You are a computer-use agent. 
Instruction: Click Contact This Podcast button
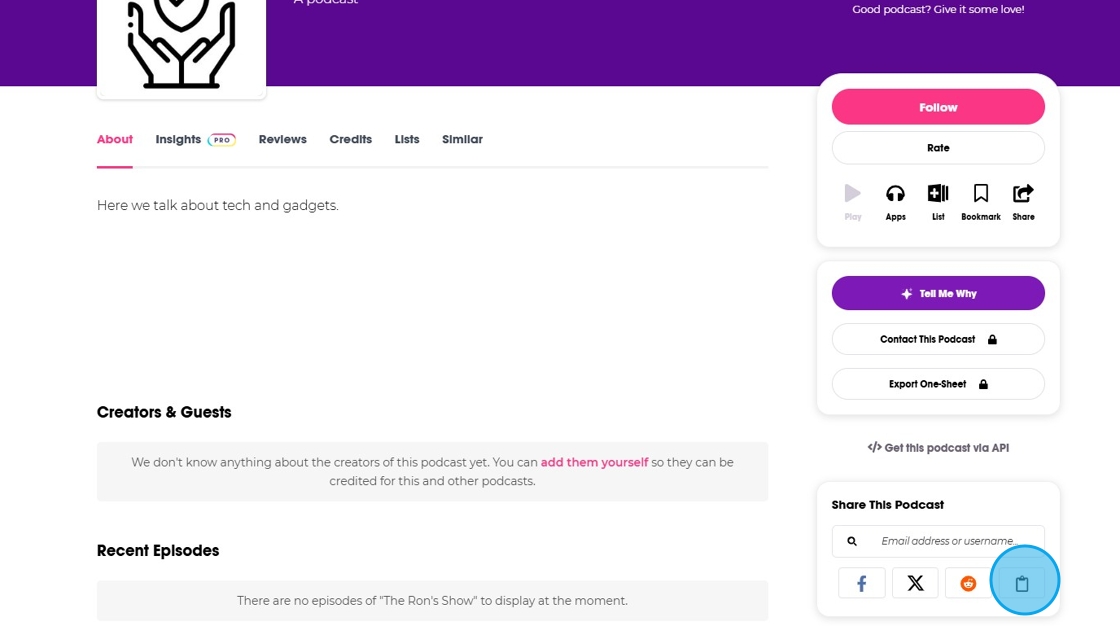point(938,339)
